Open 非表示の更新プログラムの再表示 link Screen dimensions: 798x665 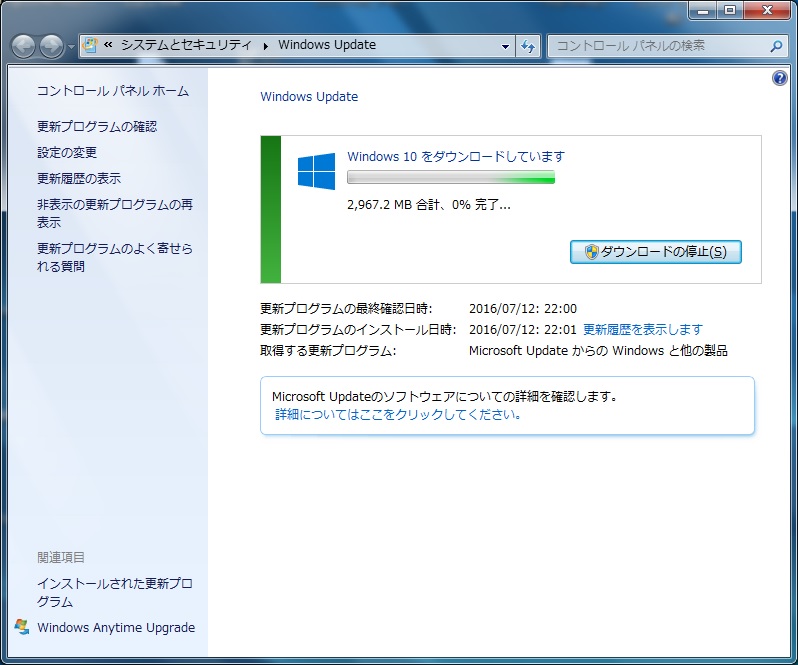(x=115, y=213)
